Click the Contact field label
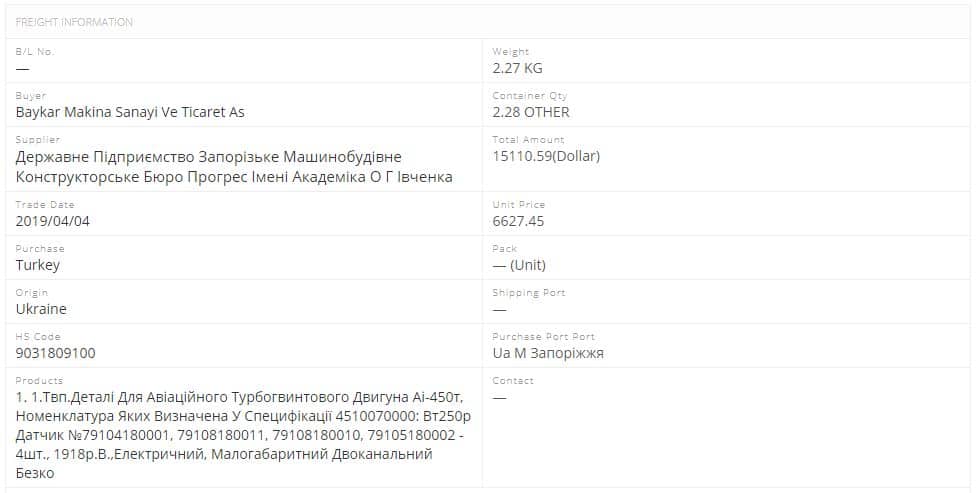 point(513,381)
